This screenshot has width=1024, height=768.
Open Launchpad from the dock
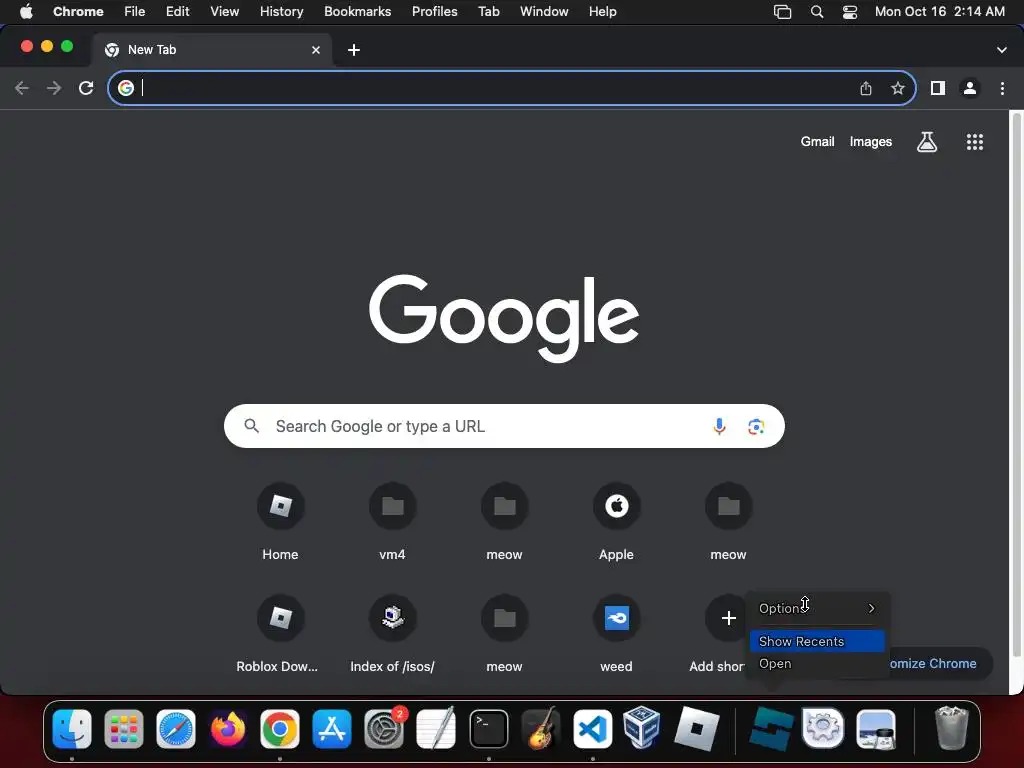123,729
